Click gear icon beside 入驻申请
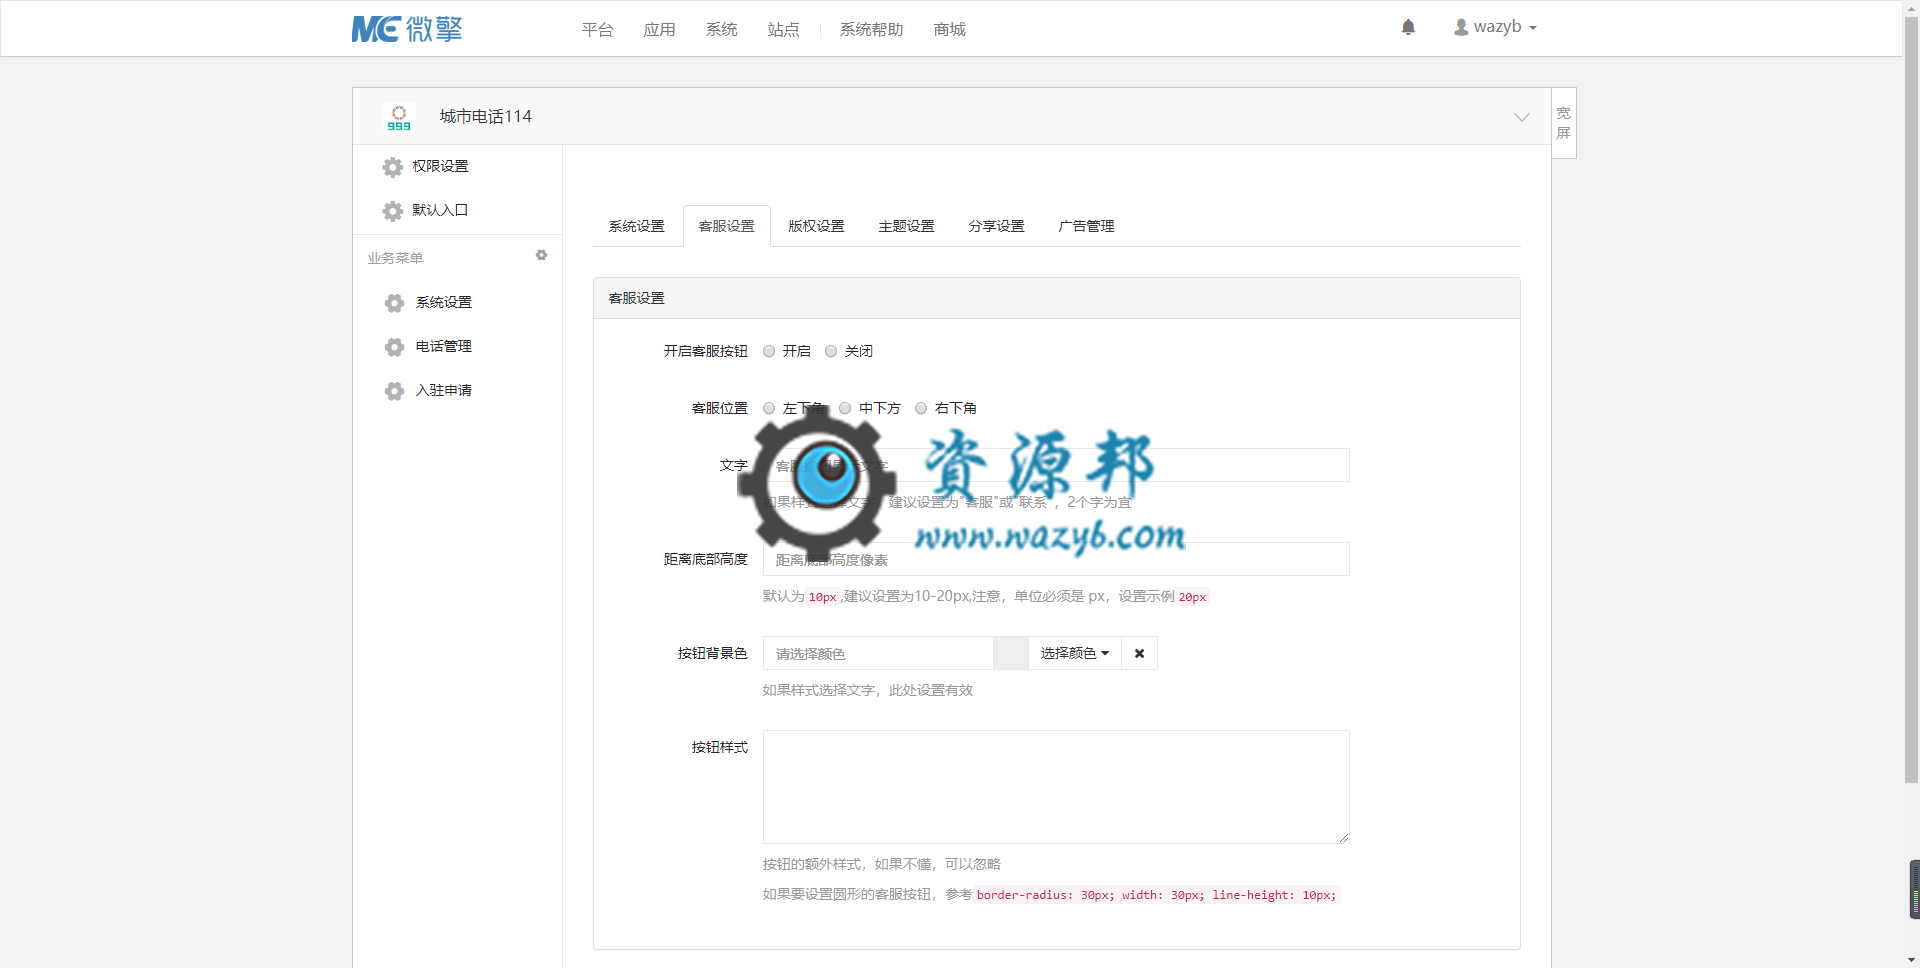The height and width of the screenshot is (968, 1920). (395, 391)
